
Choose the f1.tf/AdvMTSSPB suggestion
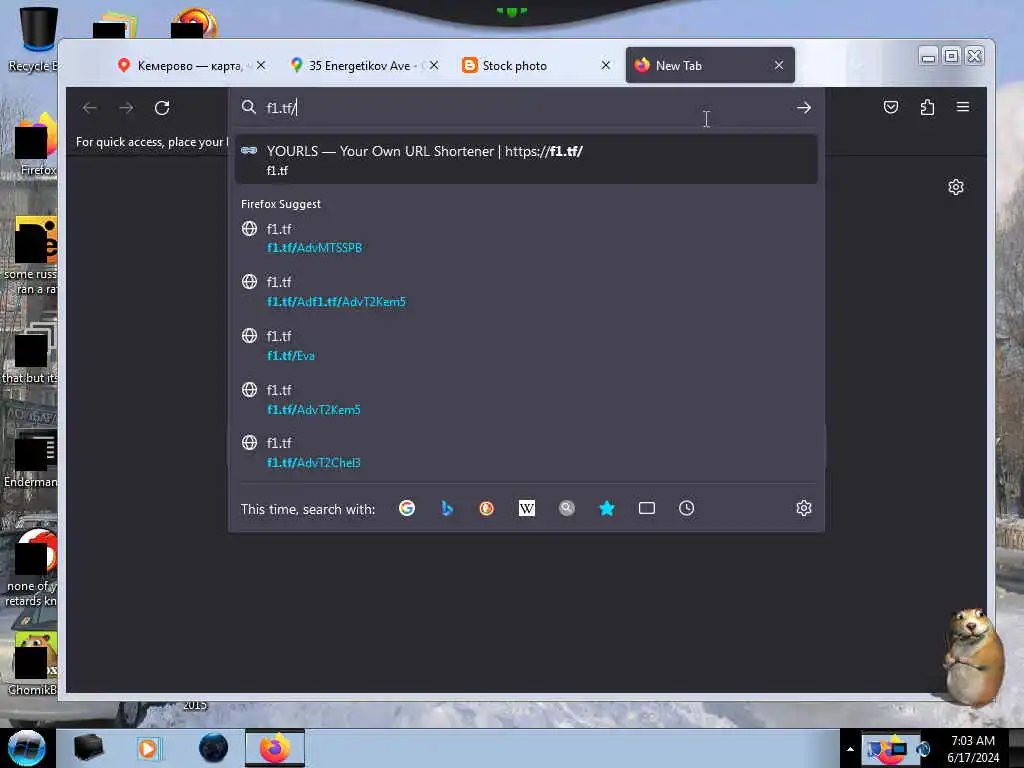coord(526,238)
